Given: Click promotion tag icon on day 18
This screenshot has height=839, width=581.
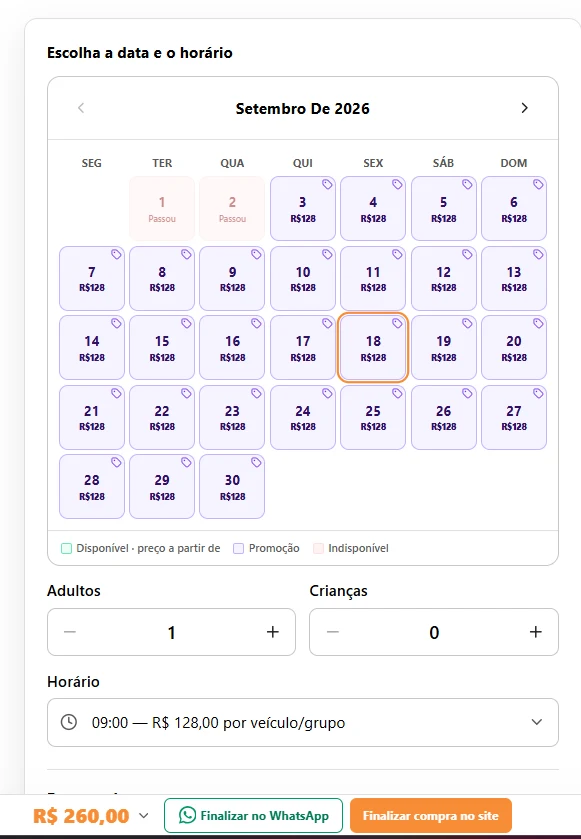Looking at the screenshot, I should tap(397, 323).
